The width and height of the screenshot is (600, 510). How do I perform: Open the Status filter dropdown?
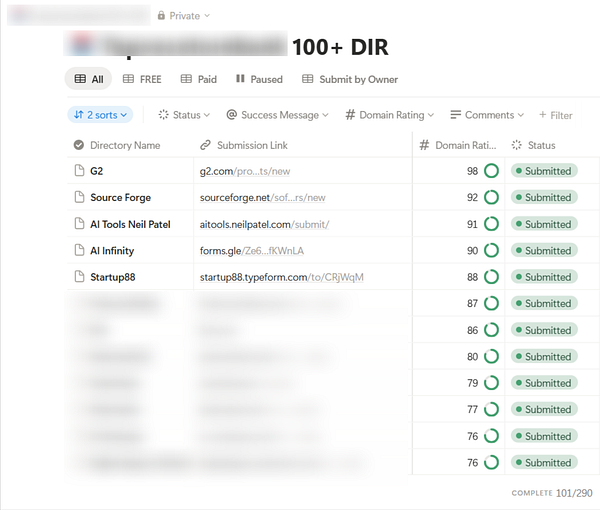click(184, 115)
